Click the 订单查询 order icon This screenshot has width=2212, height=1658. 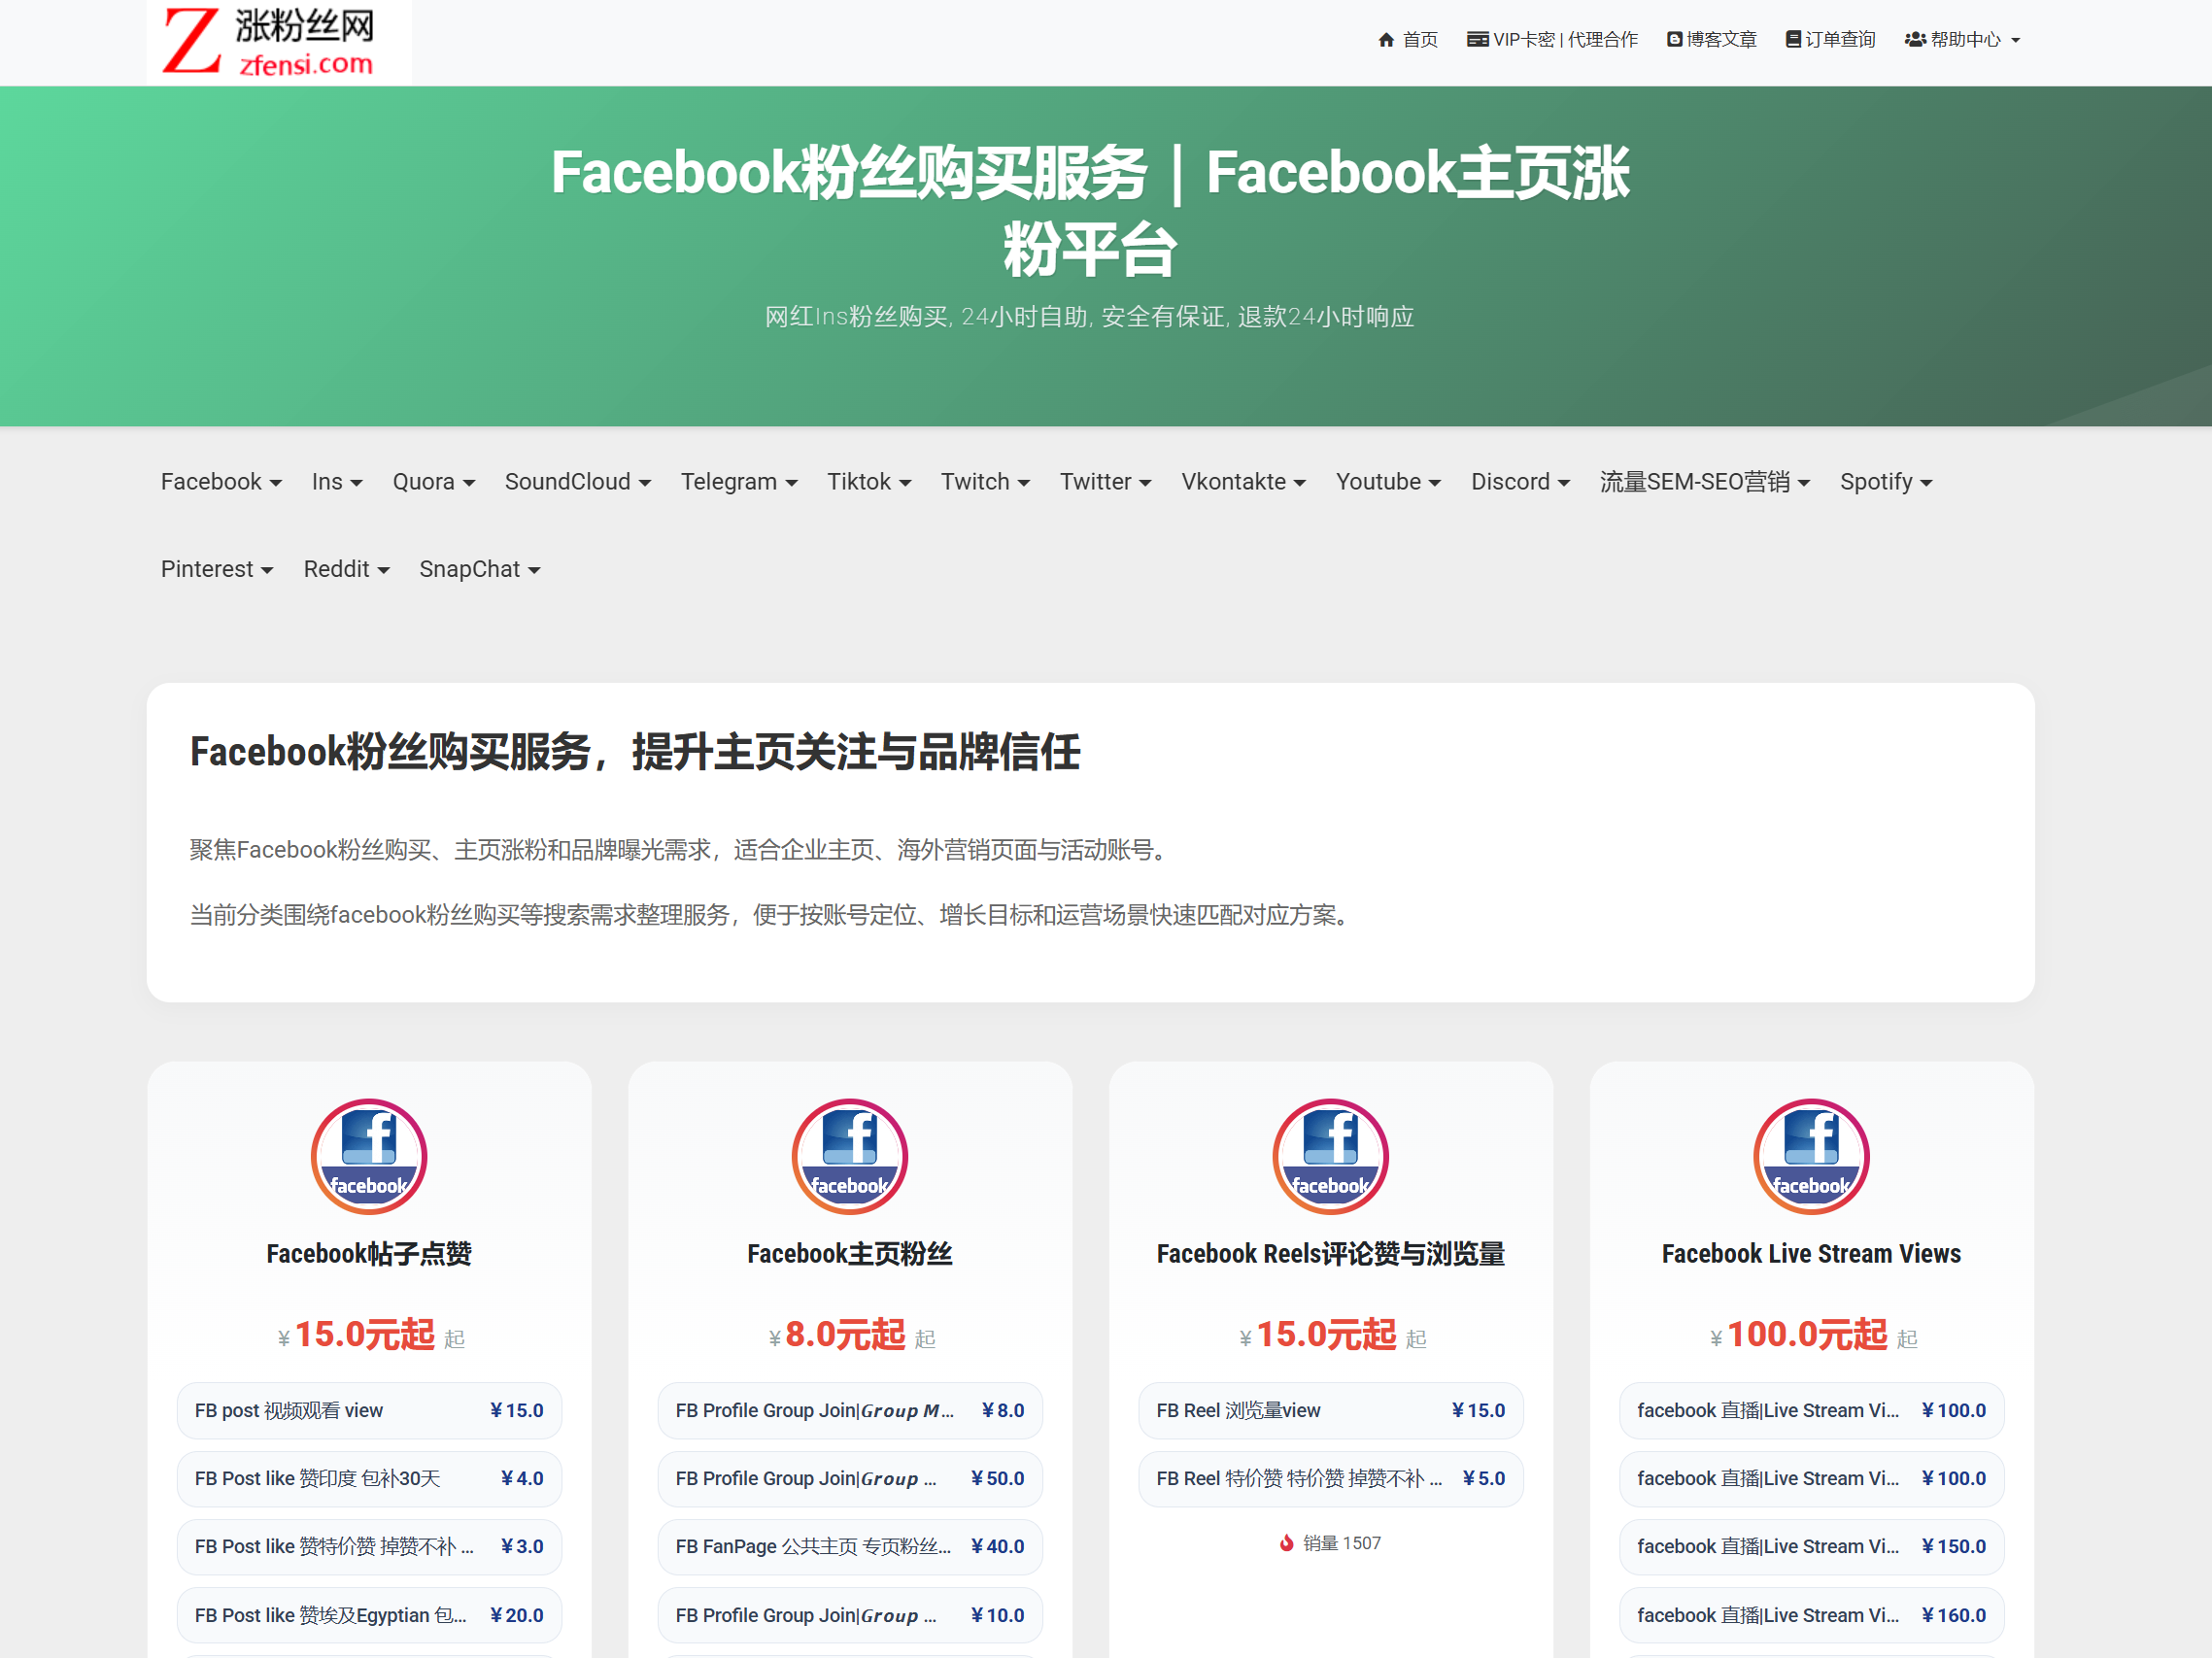(x=1793, y=40)
